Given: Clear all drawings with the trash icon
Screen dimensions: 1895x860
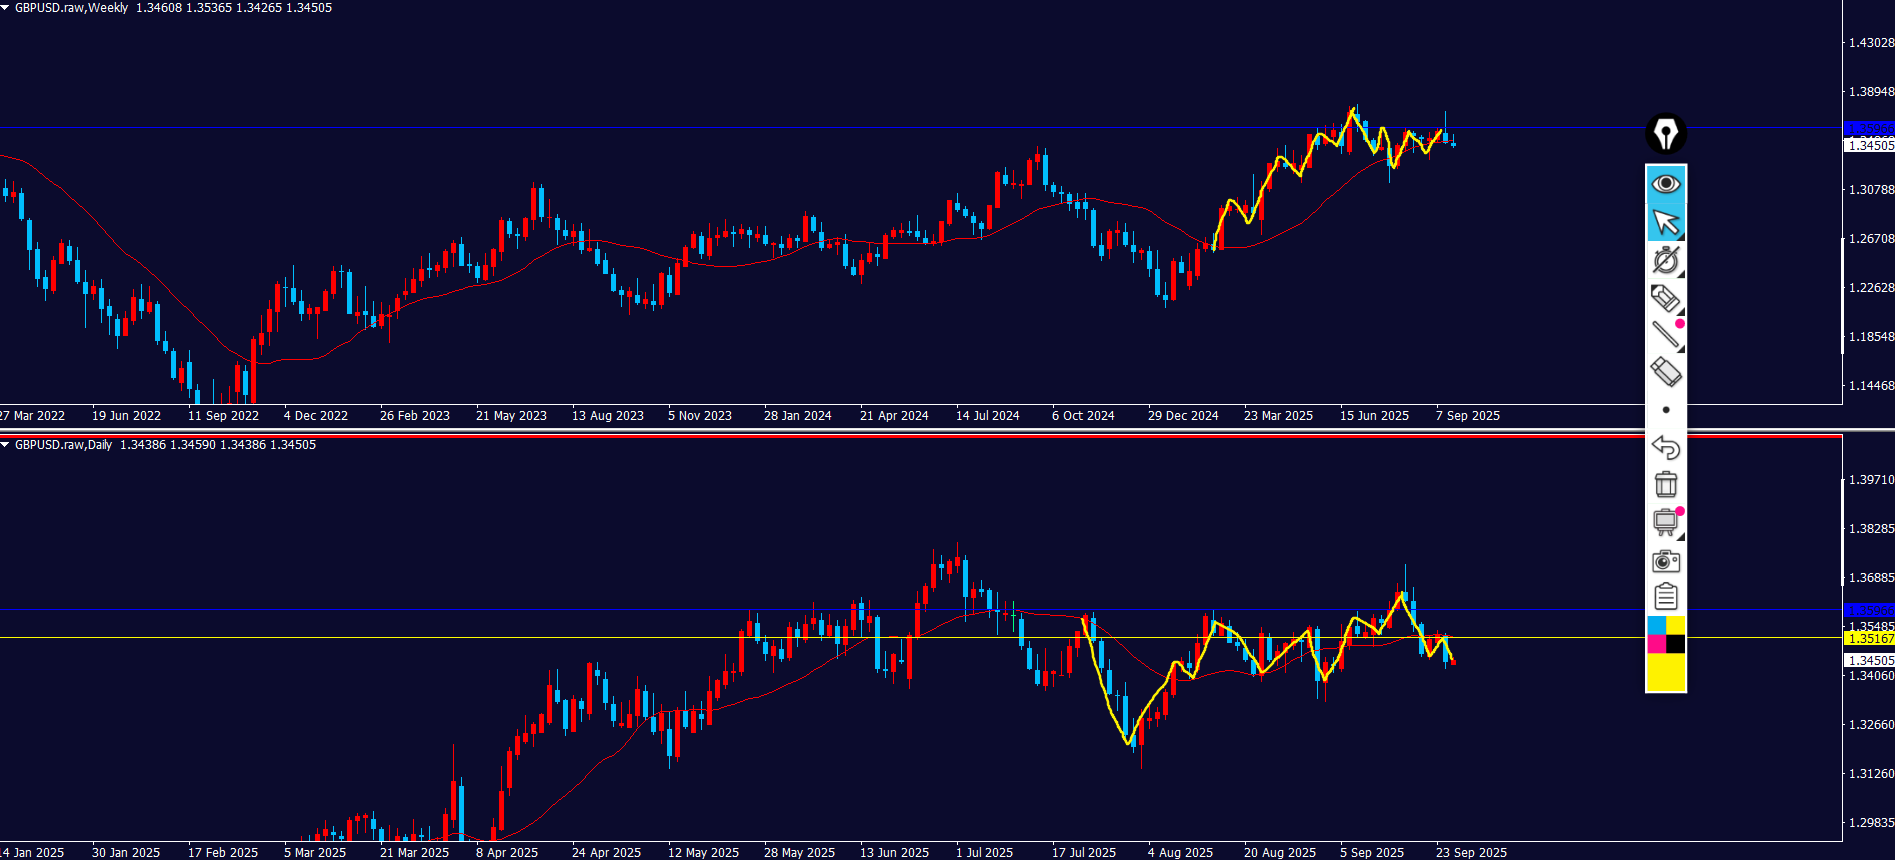Looking at the screenshot, I should (1665, 485).
